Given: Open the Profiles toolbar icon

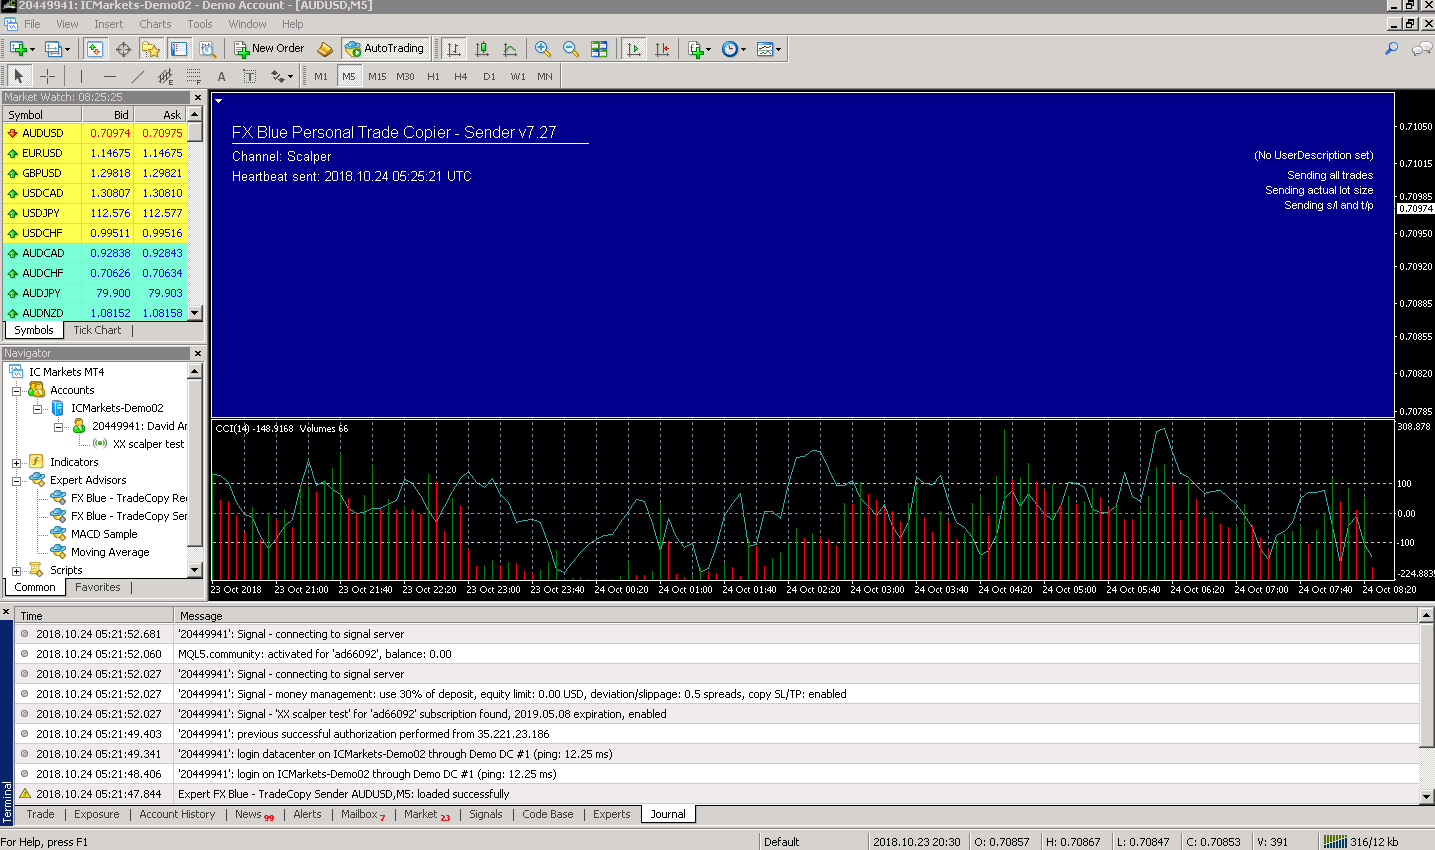Looking at the screenshot, I should point(53,48).
